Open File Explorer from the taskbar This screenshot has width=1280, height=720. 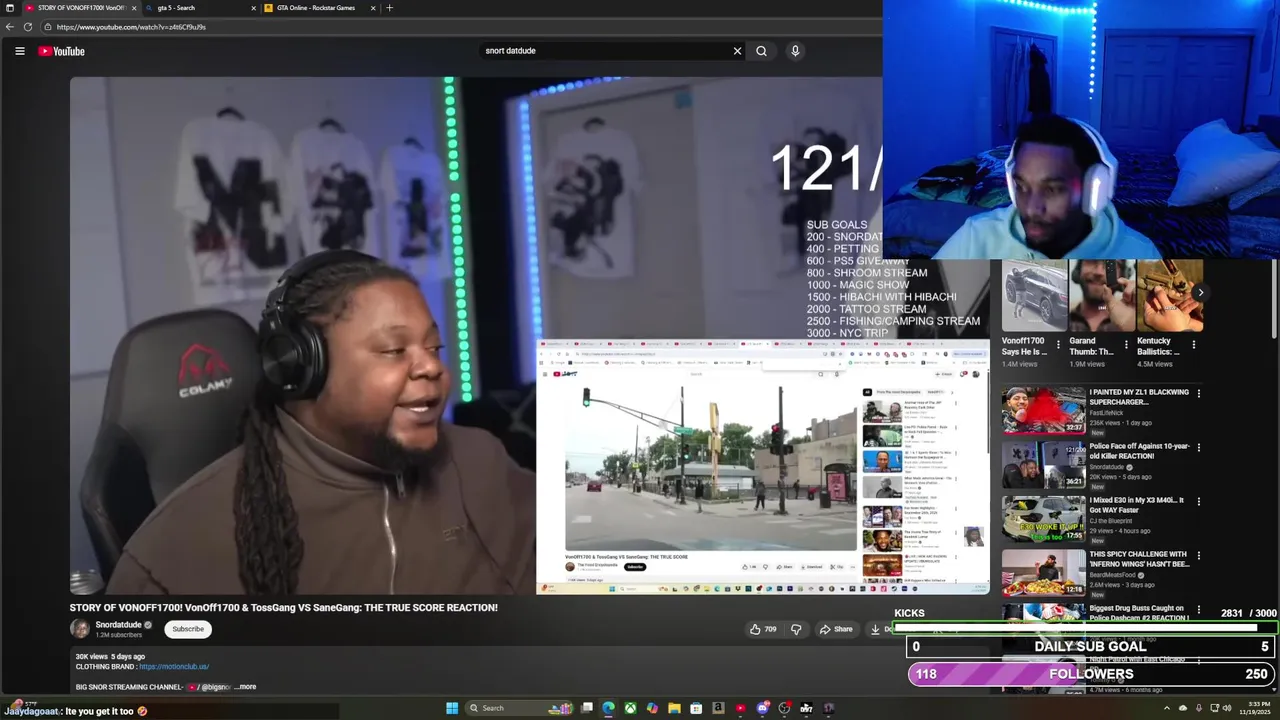pyautogui.click(x=675, y=708)
